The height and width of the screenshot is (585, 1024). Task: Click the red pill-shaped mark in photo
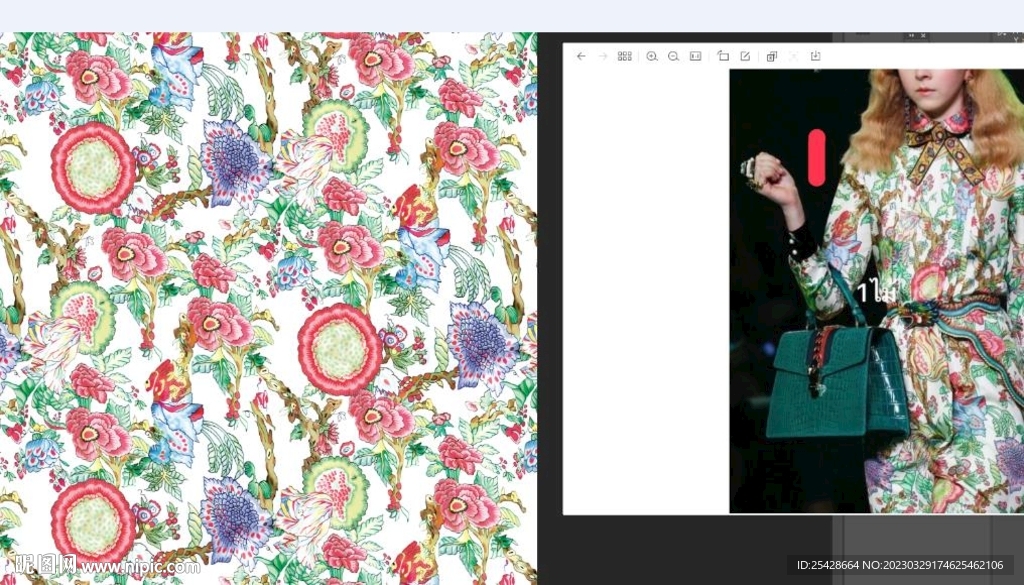click(x=816, y=157)
